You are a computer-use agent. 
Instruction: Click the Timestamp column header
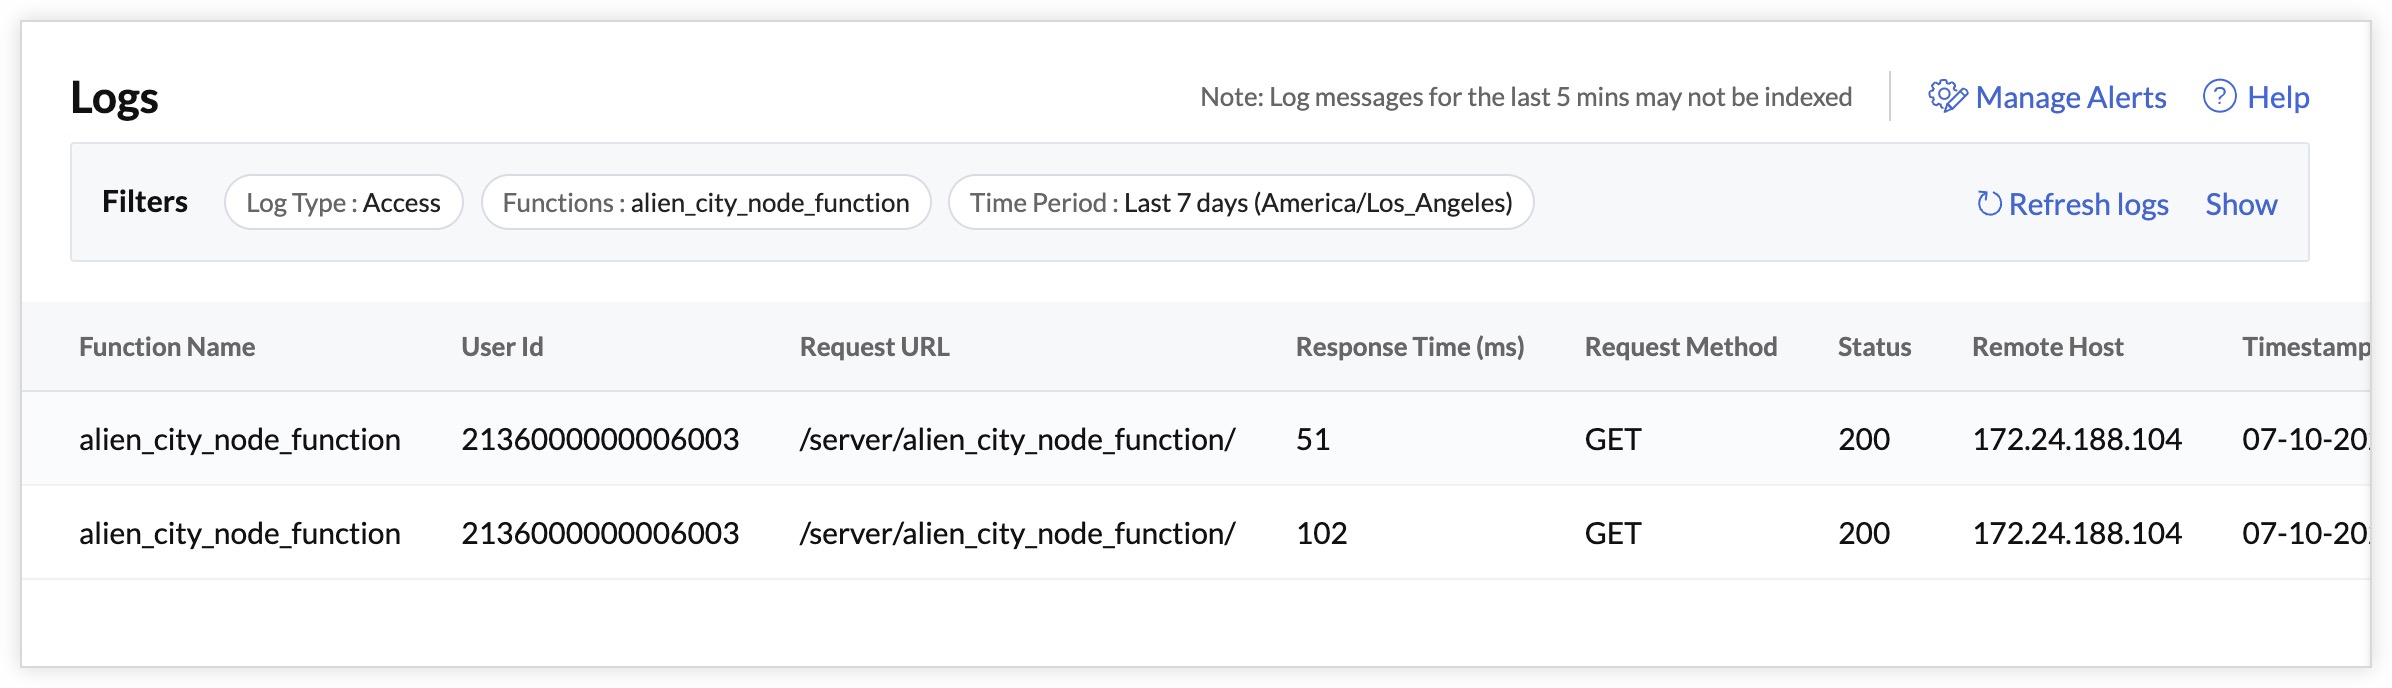point(2304,347)
